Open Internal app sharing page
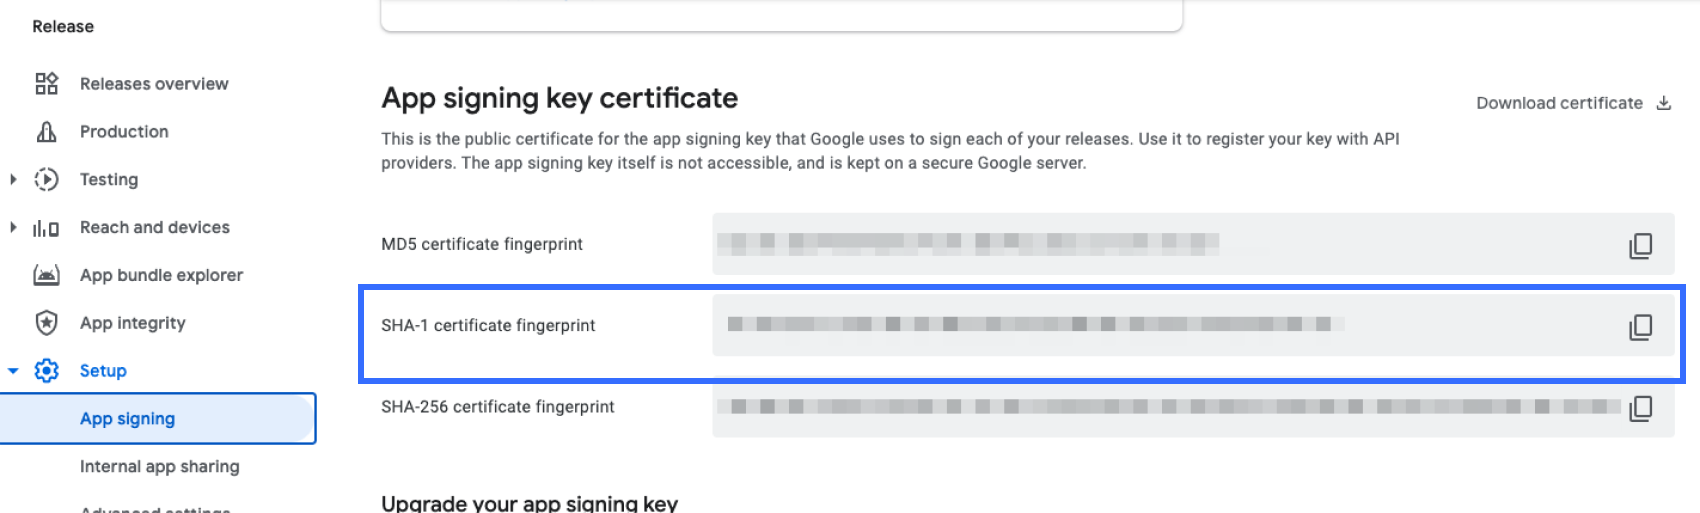The image size is (1700, 513). tap(159, 467)
